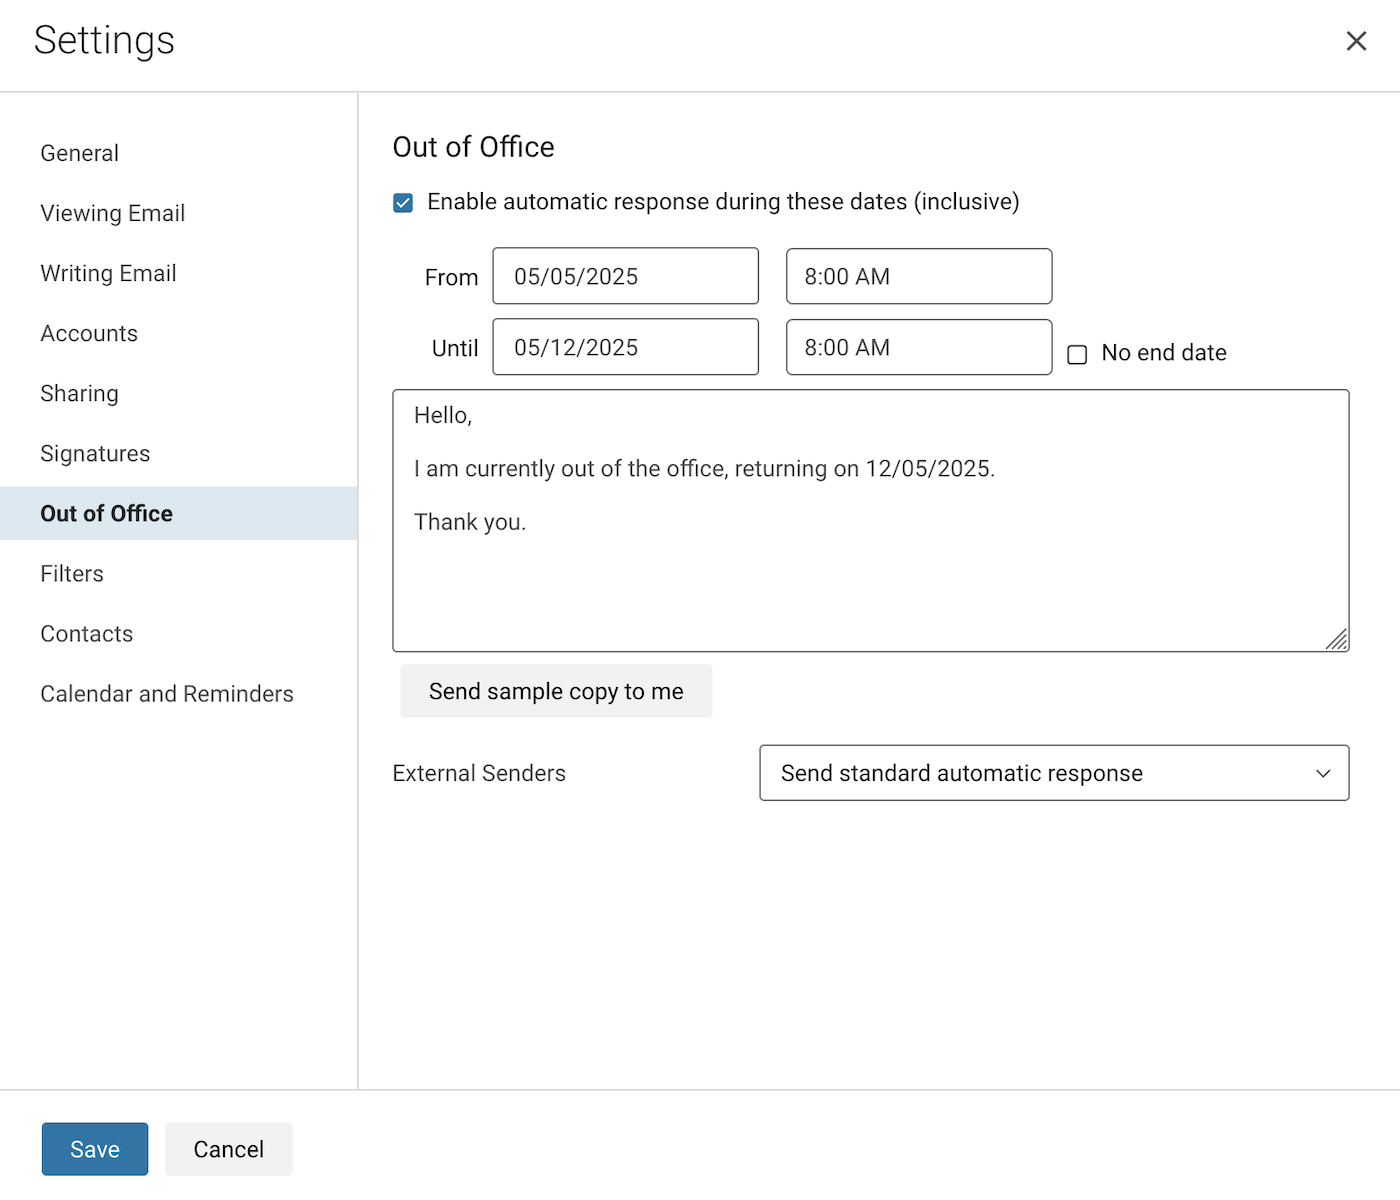Open Signatures settings section

tap(95, 453)
